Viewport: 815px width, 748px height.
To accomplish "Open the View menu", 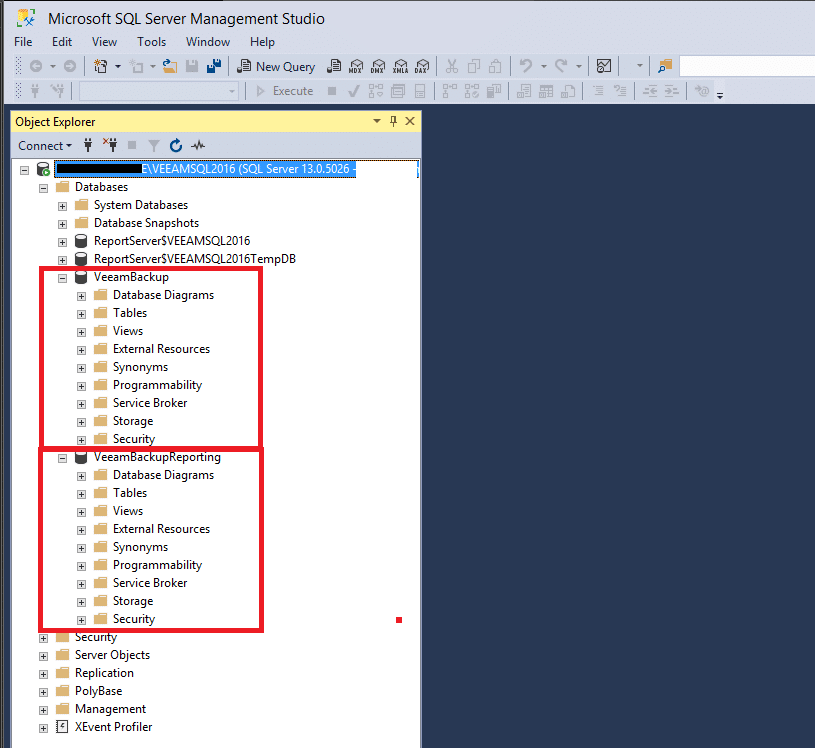I will (x=104, y=42).
